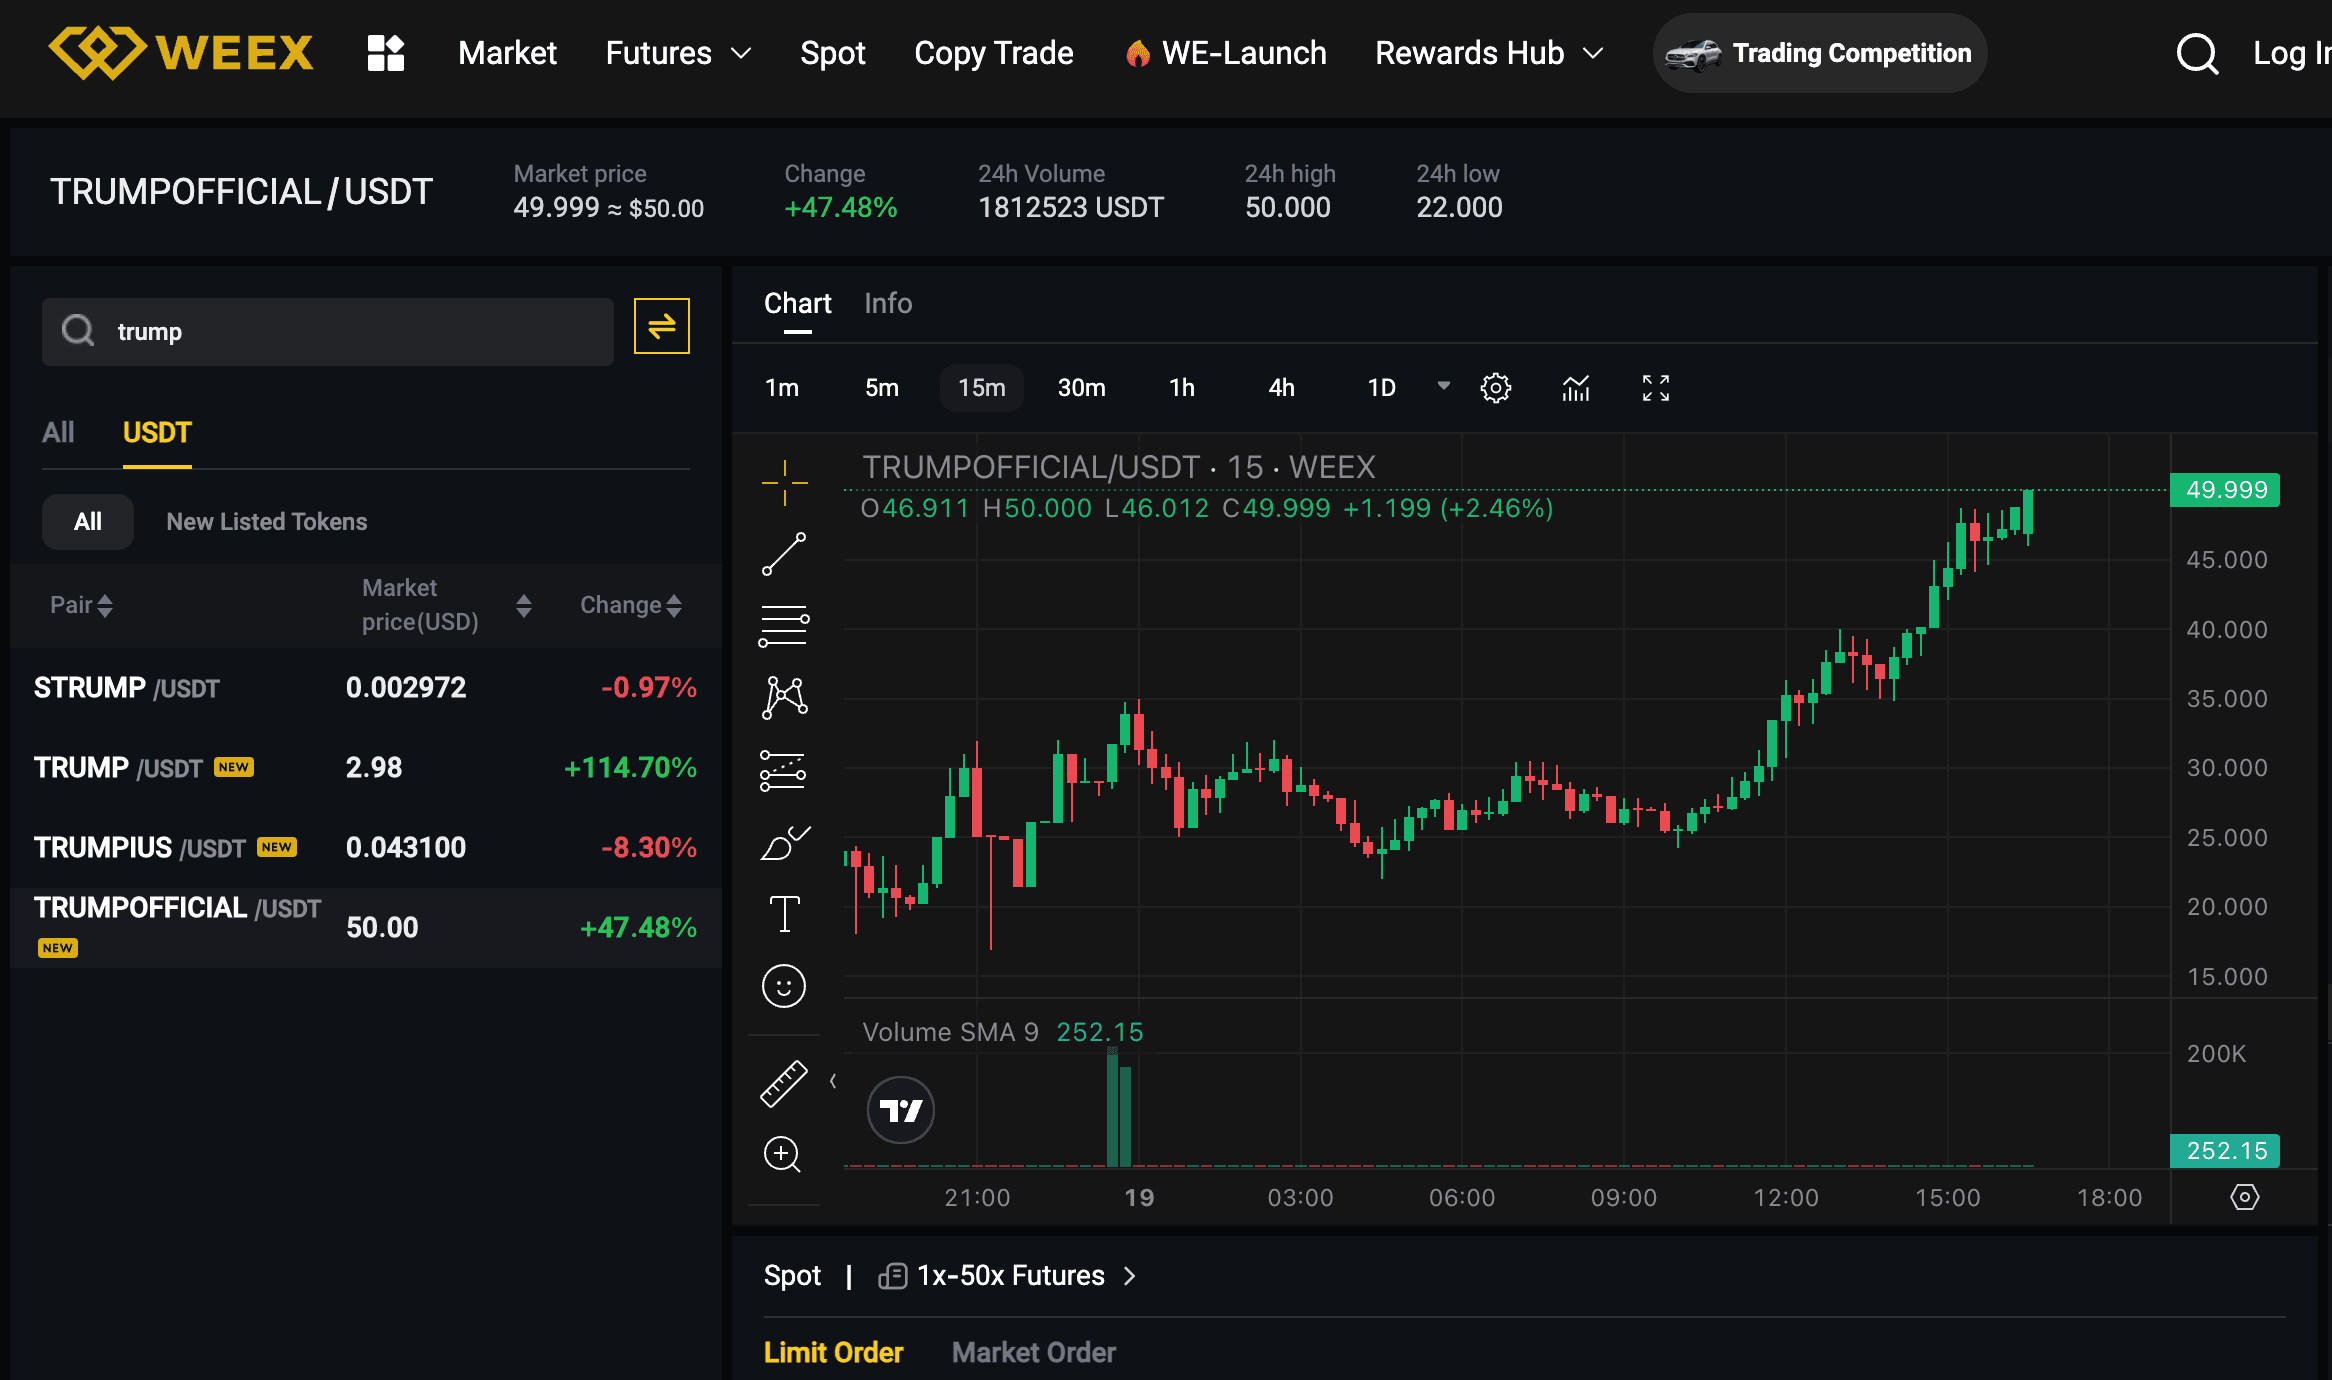
Task: Expand the 1D timeframe selector arrow
Action: [1443, 386]
